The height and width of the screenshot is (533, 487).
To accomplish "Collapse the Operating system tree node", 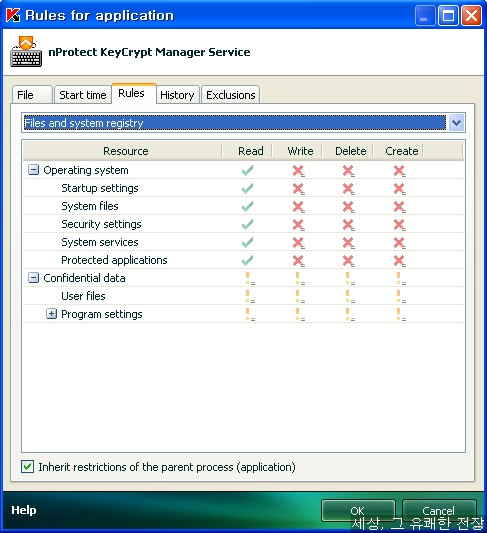I will [x=33, y=170].
